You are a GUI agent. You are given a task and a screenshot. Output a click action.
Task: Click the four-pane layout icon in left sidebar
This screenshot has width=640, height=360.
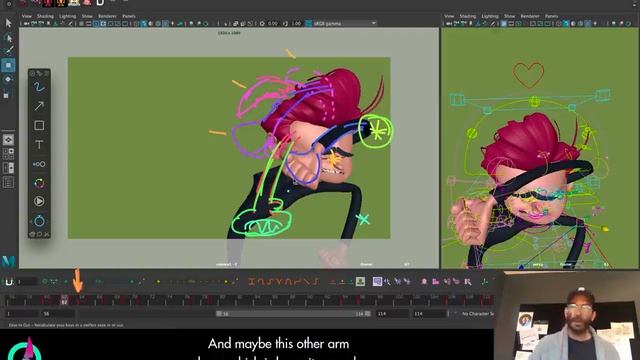click(x=8, y=154)
